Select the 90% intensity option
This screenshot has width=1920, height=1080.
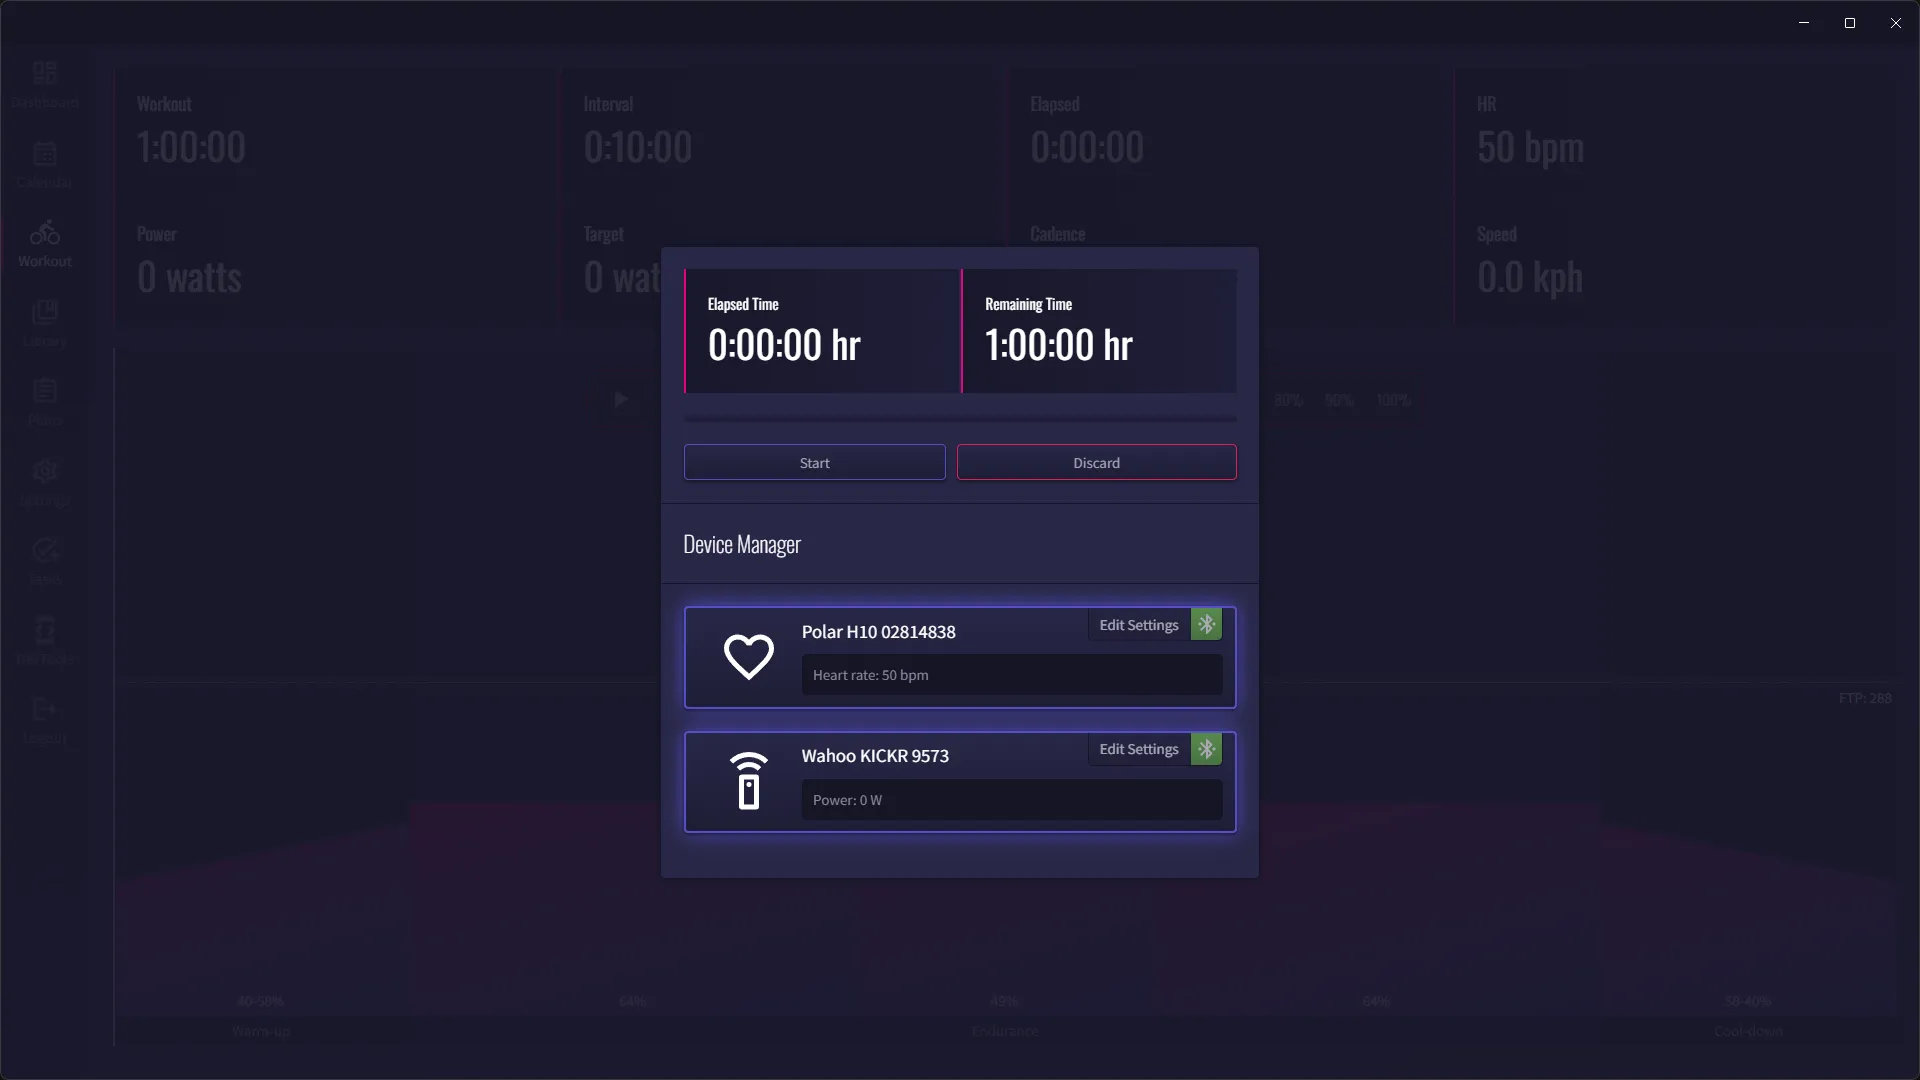1339,400
